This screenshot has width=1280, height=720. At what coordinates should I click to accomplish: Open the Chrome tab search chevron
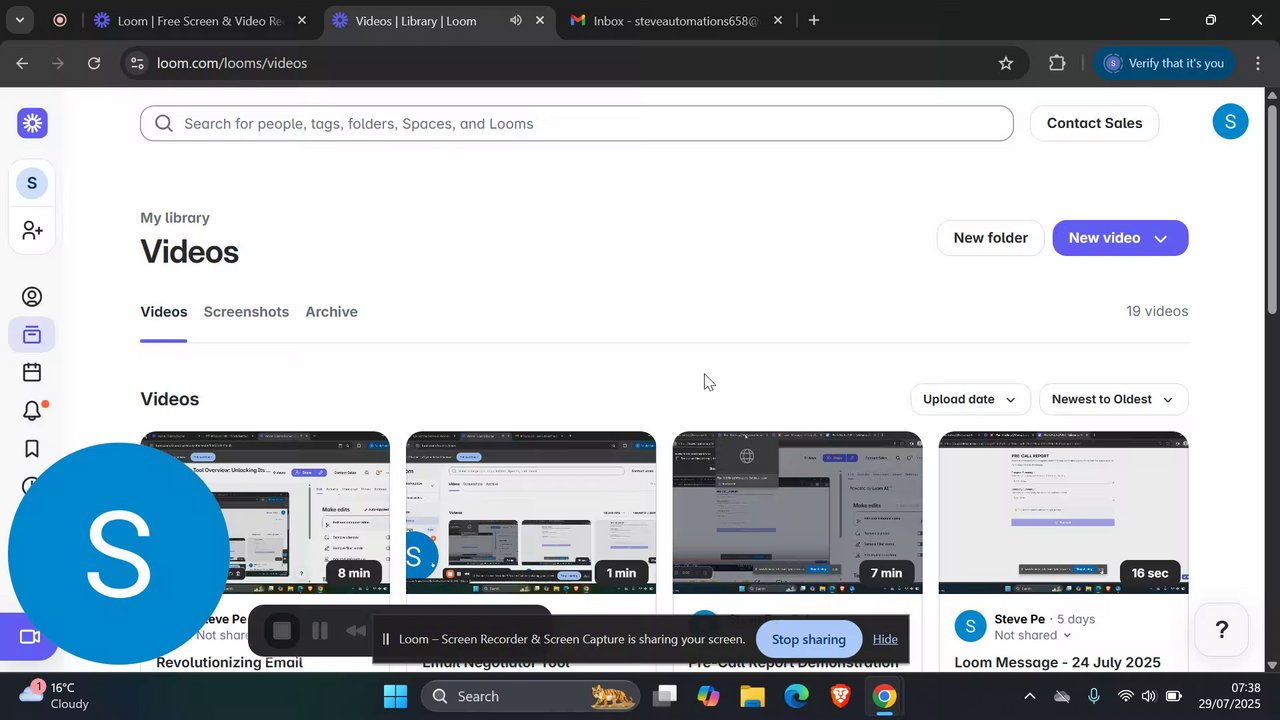(x=19, y=20)
